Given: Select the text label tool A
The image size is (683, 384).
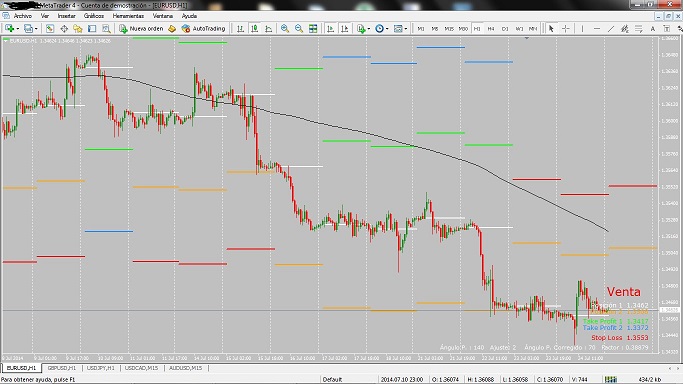Looking at the screenshot, I should (x=653, y=28).
